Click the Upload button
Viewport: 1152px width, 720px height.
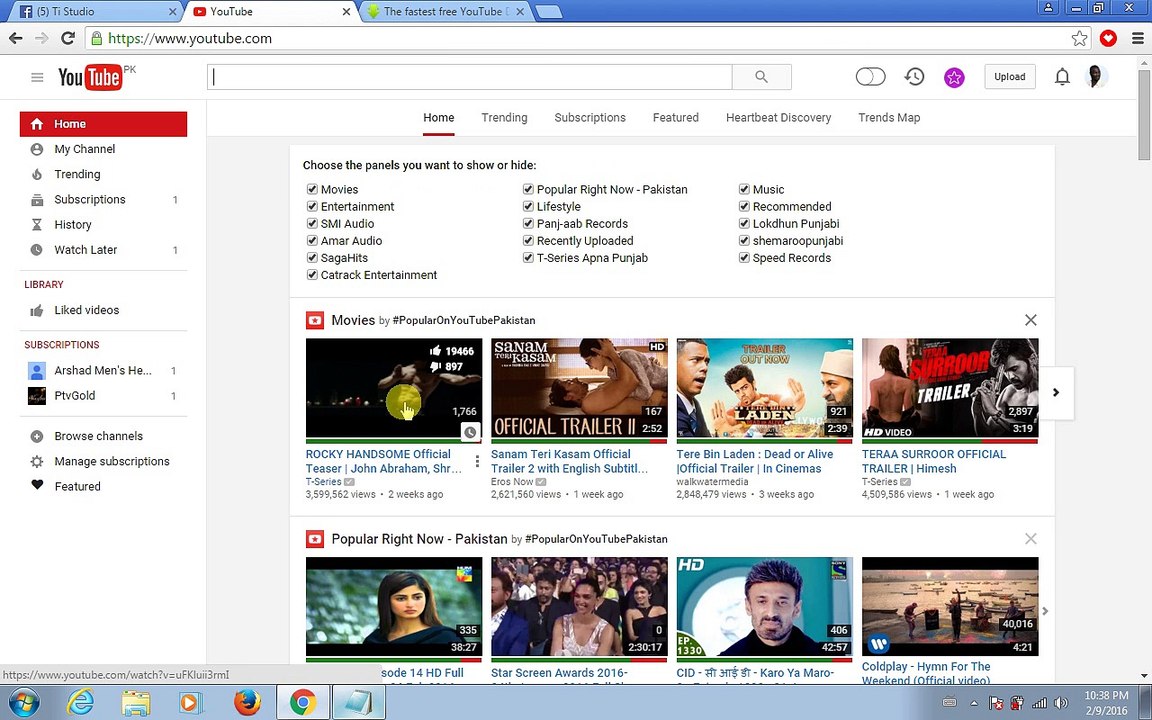click(x=1009, y=76)
